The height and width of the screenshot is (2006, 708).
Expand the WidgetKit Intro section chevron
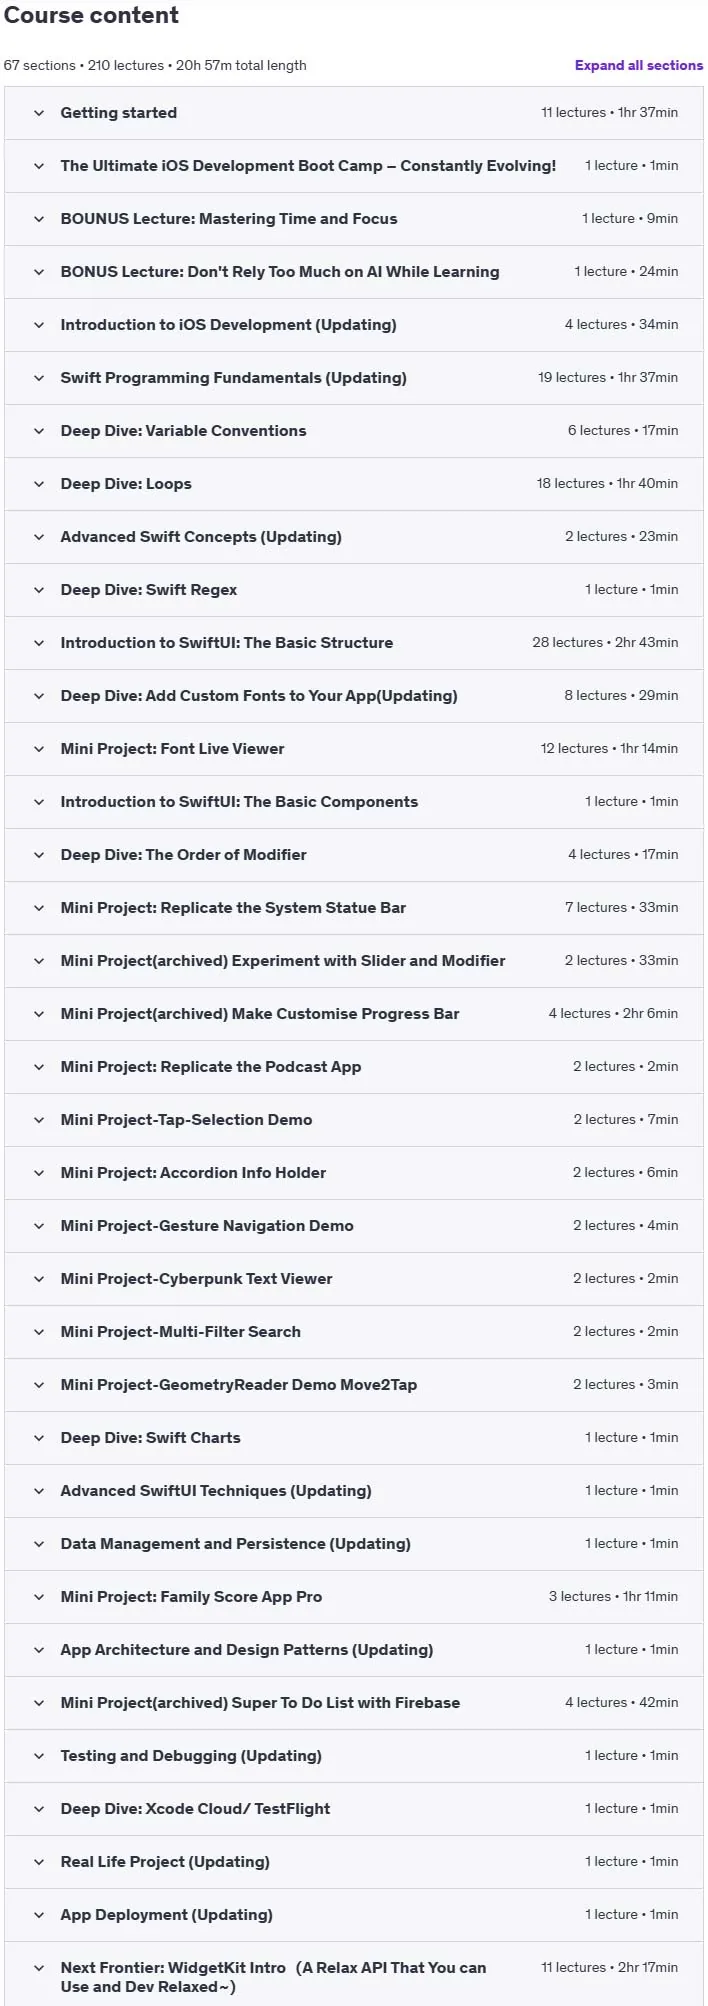[39, 1968]
